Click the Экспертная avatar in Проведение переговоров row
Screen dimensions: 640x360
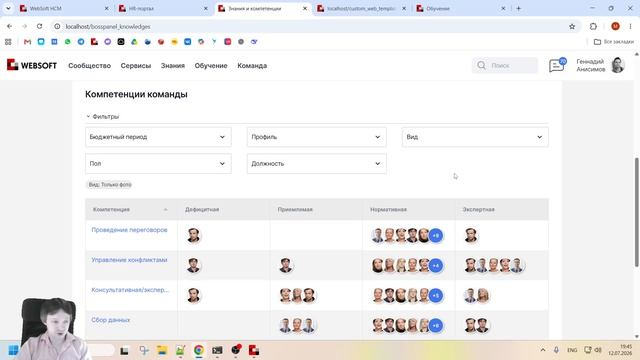[471, 236]
